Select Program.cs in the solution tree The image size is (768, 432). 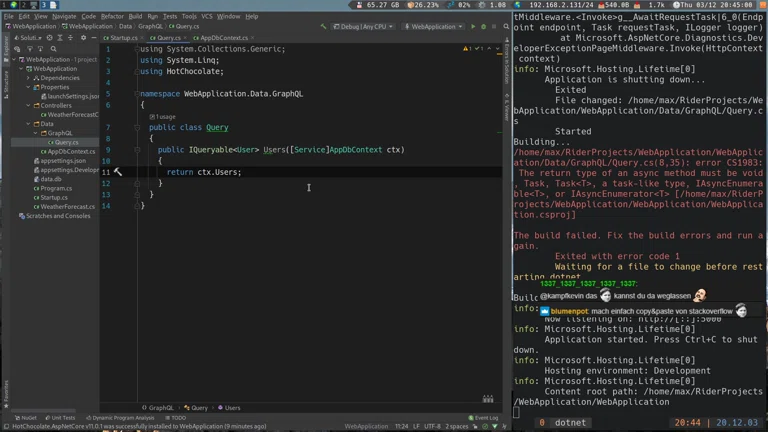tap(53, 188)
